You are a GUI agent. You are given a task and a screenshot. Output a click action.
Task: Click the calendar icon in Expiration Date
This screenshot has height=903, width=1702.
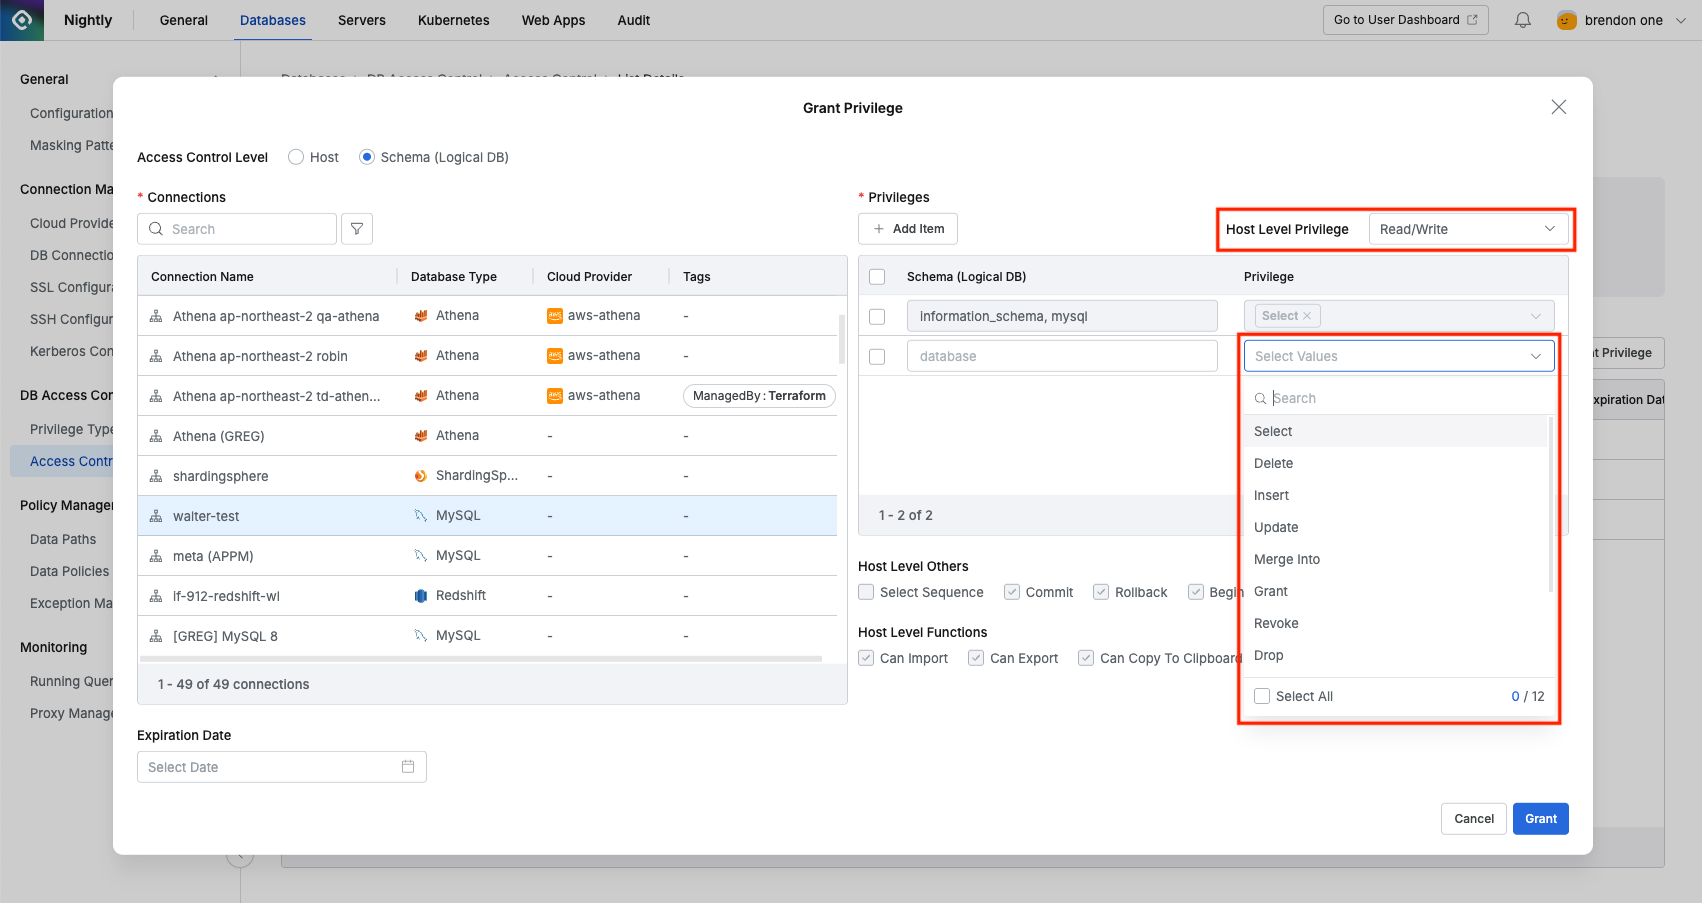tap(408, 767)
